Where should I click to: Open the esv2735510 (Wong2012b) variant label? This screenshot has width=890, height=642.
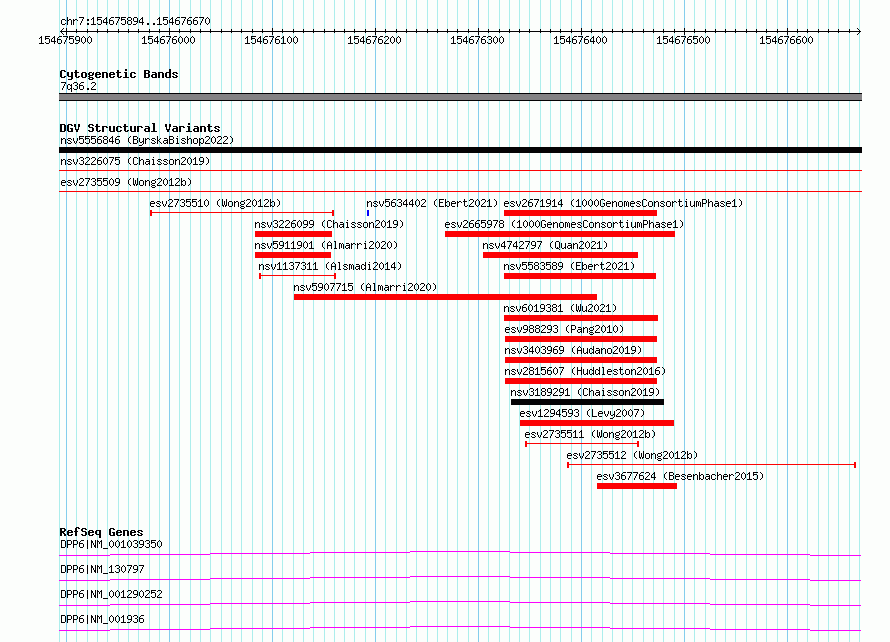215,203
